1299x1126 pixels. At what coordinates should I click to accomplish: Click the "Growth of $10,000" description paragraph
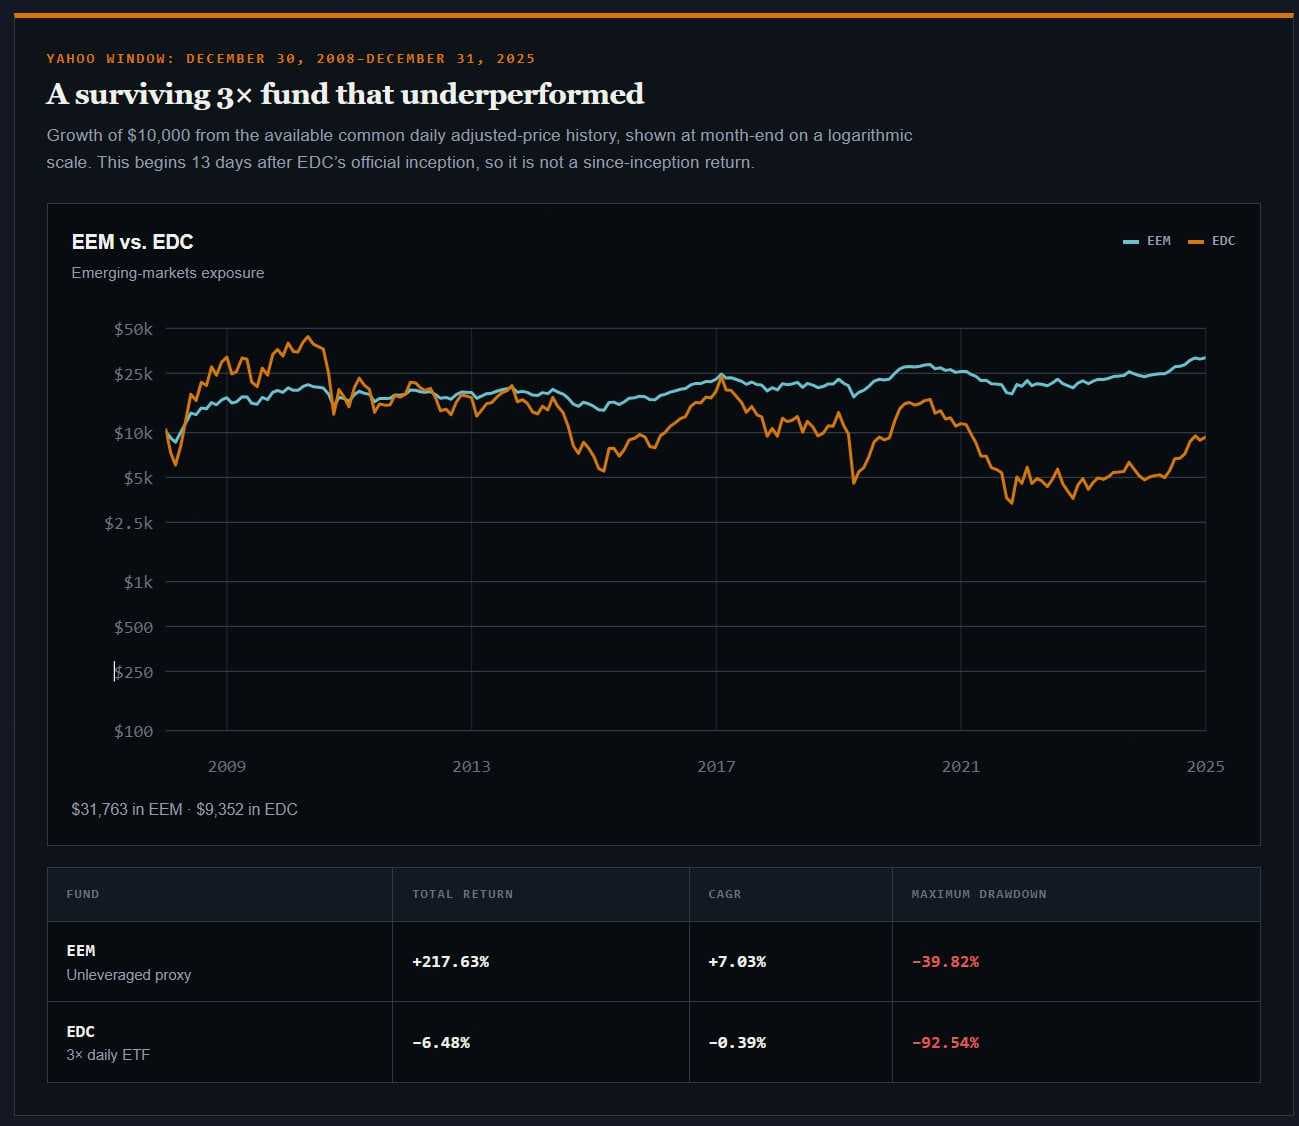[x=480, y=149]
